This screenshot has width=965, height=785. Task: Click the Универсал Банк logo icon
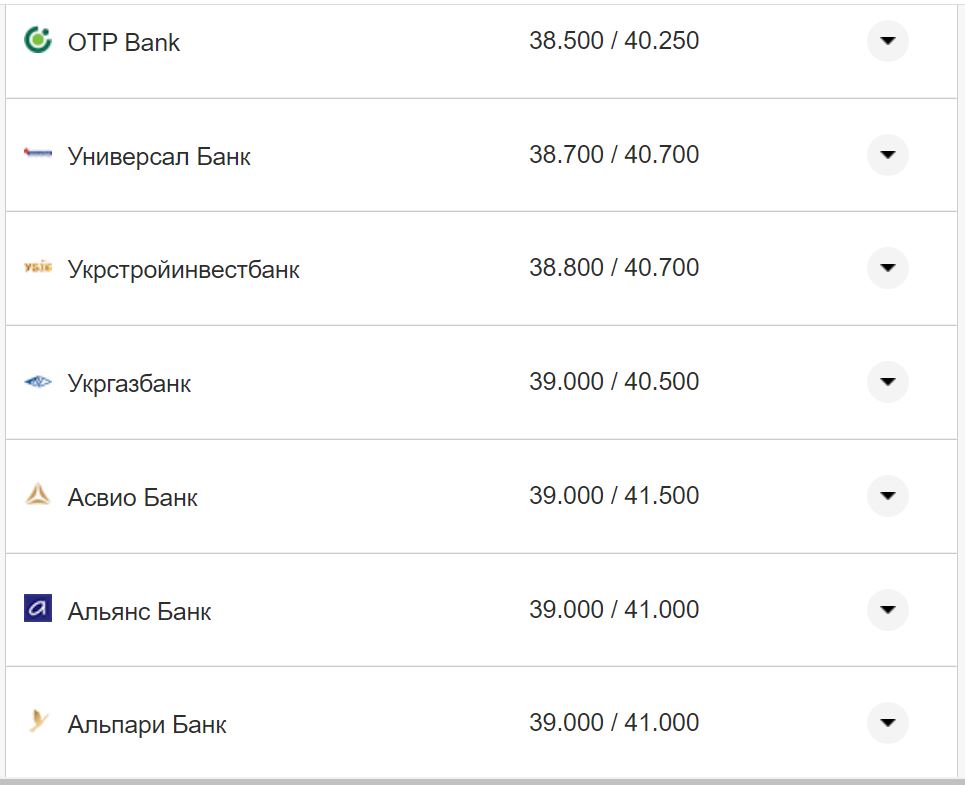pos(38,154)
